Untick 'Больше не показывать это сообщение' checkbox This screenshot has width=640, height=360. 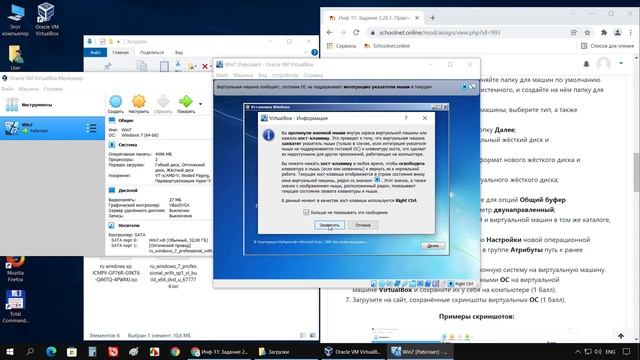(306, 212)
